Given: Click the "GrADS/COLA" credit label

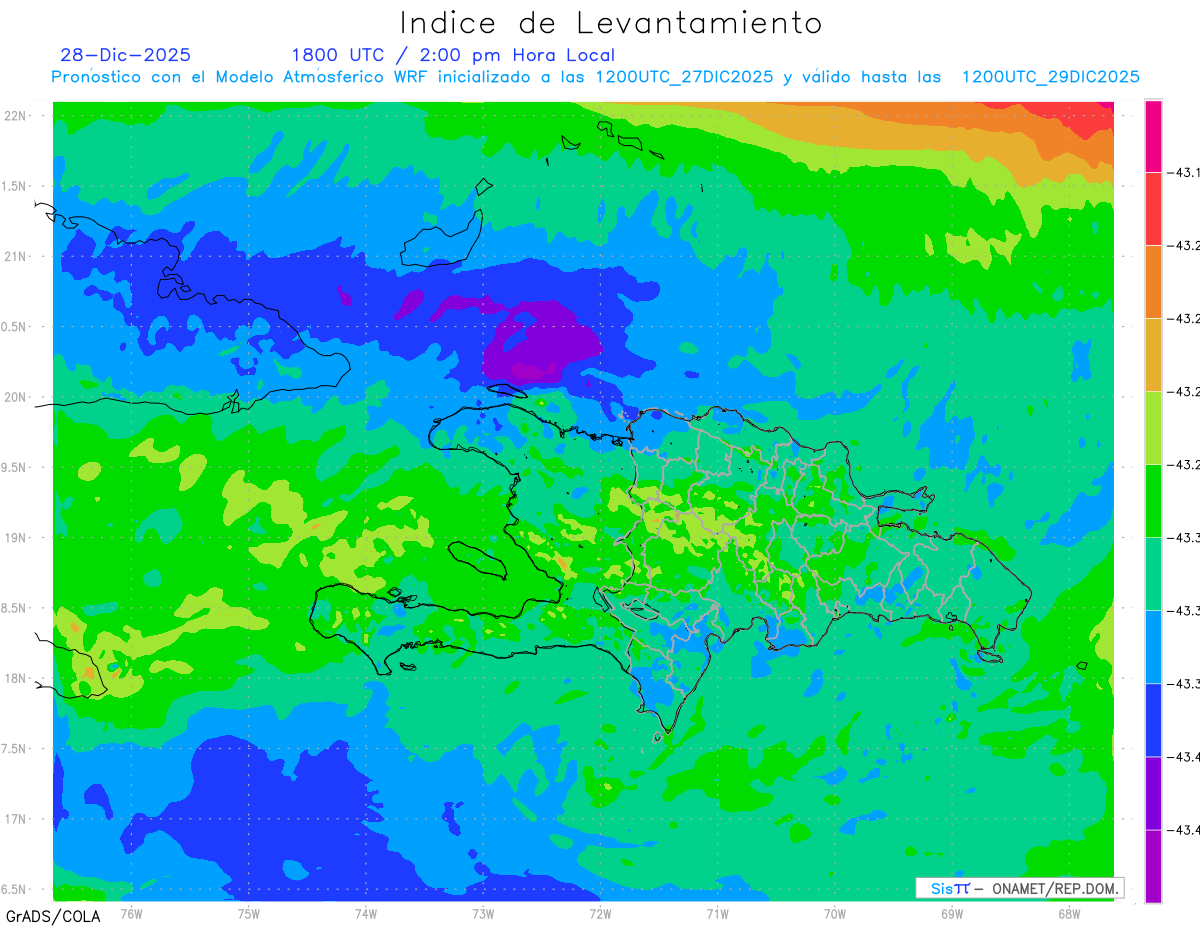Looking at the screenshot, I should tap(52, 916).
